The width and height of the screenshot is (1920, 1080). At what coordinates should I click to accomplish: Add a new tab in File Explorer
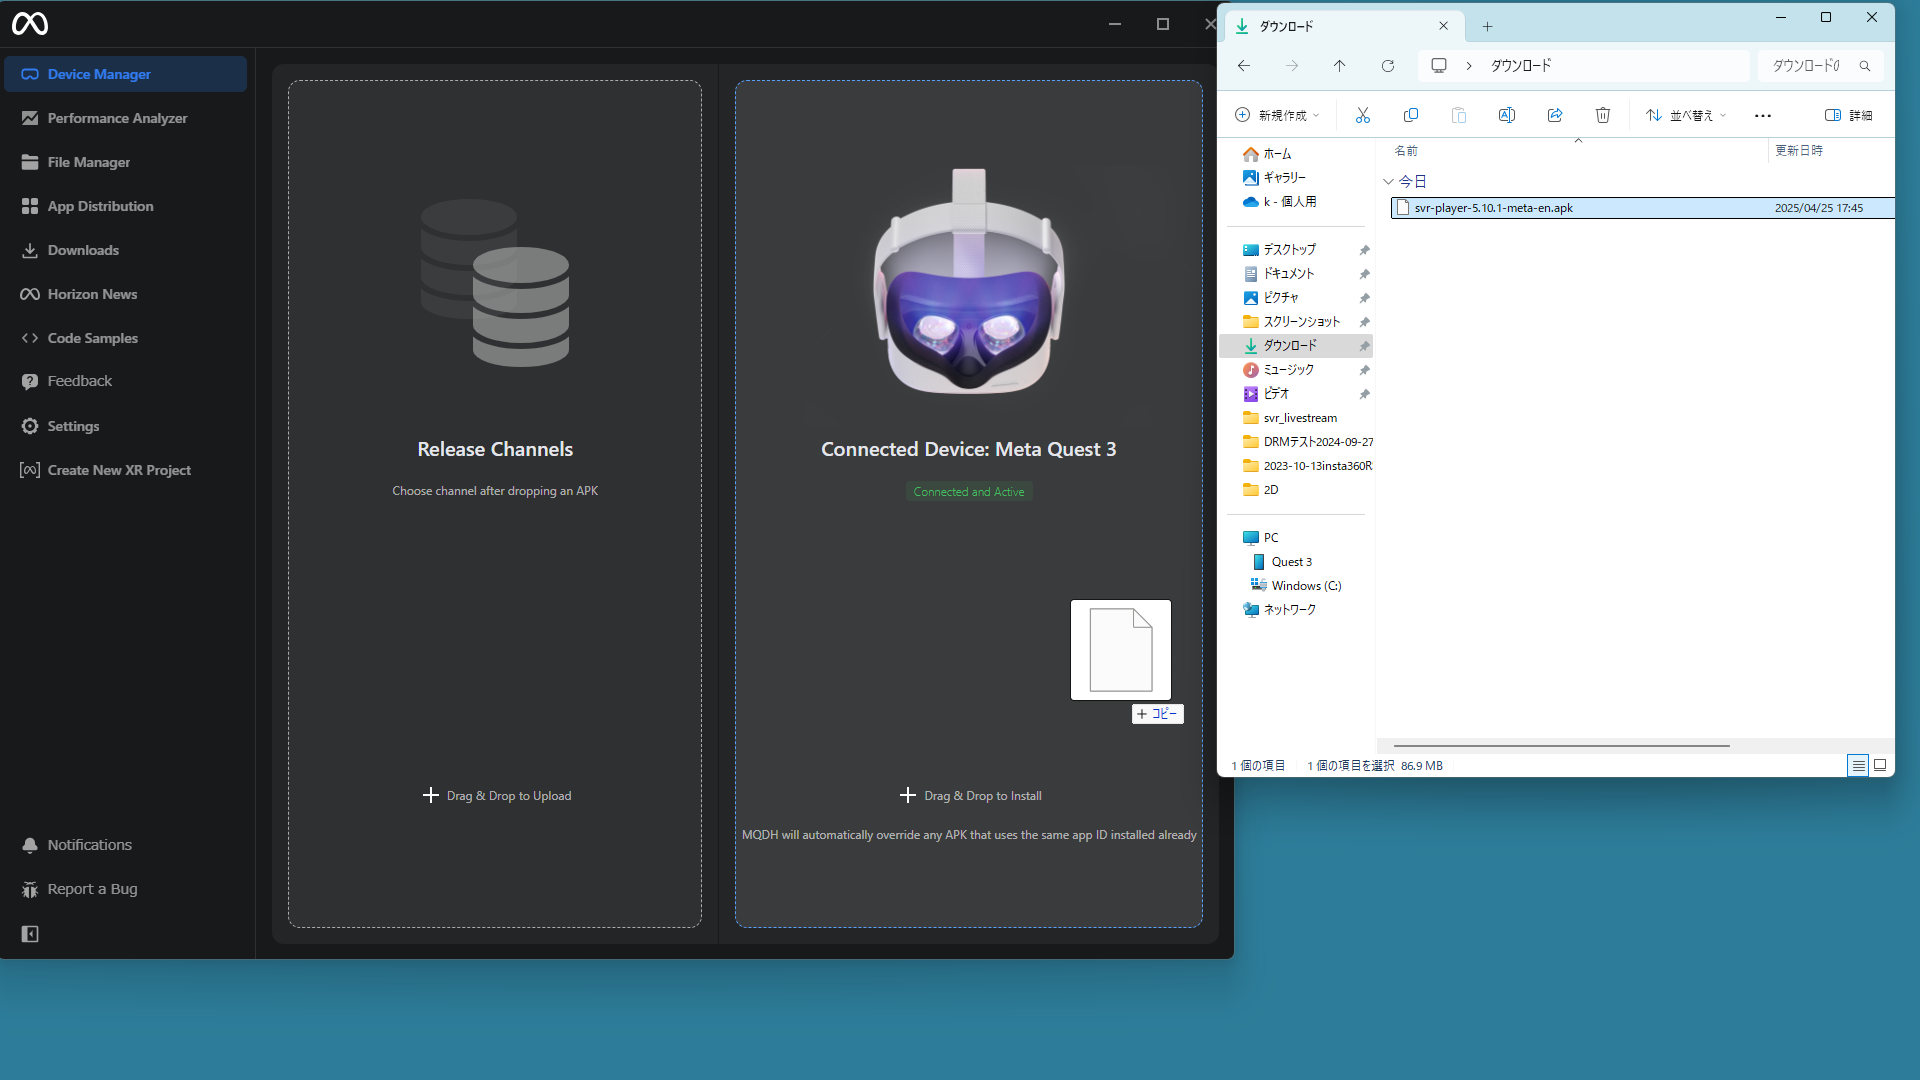(x=1487, y=27)
